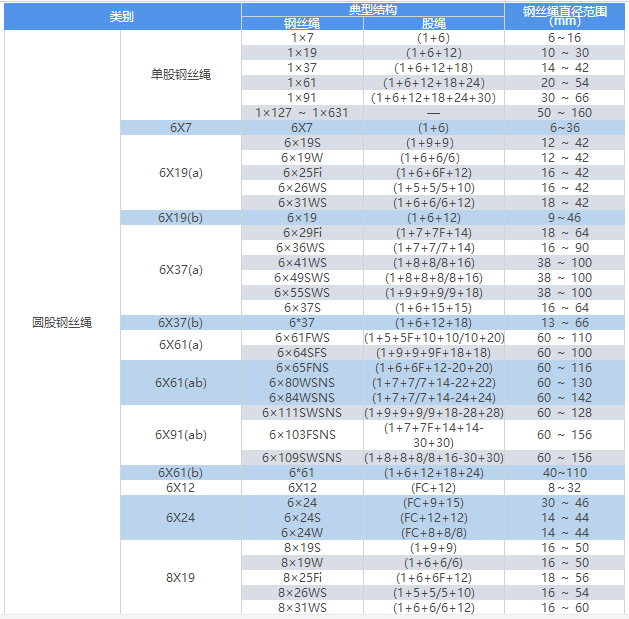
Task: Click the 6×109SWSNS rope cell
Action: pyautogui.click(x=302, y=457)
